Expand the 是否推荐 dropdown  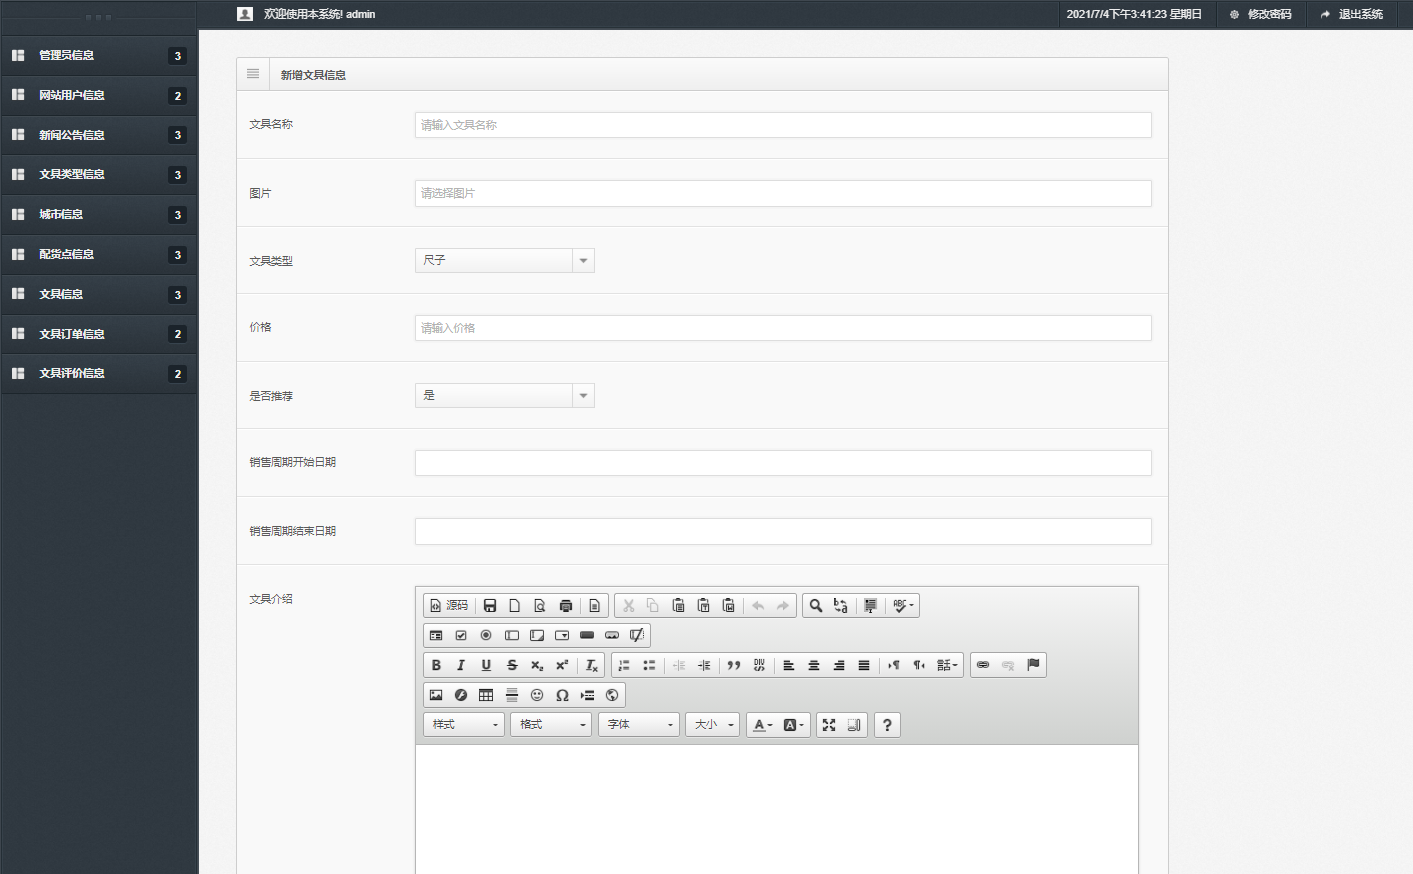pyautogui.click(x=504, y=395)
